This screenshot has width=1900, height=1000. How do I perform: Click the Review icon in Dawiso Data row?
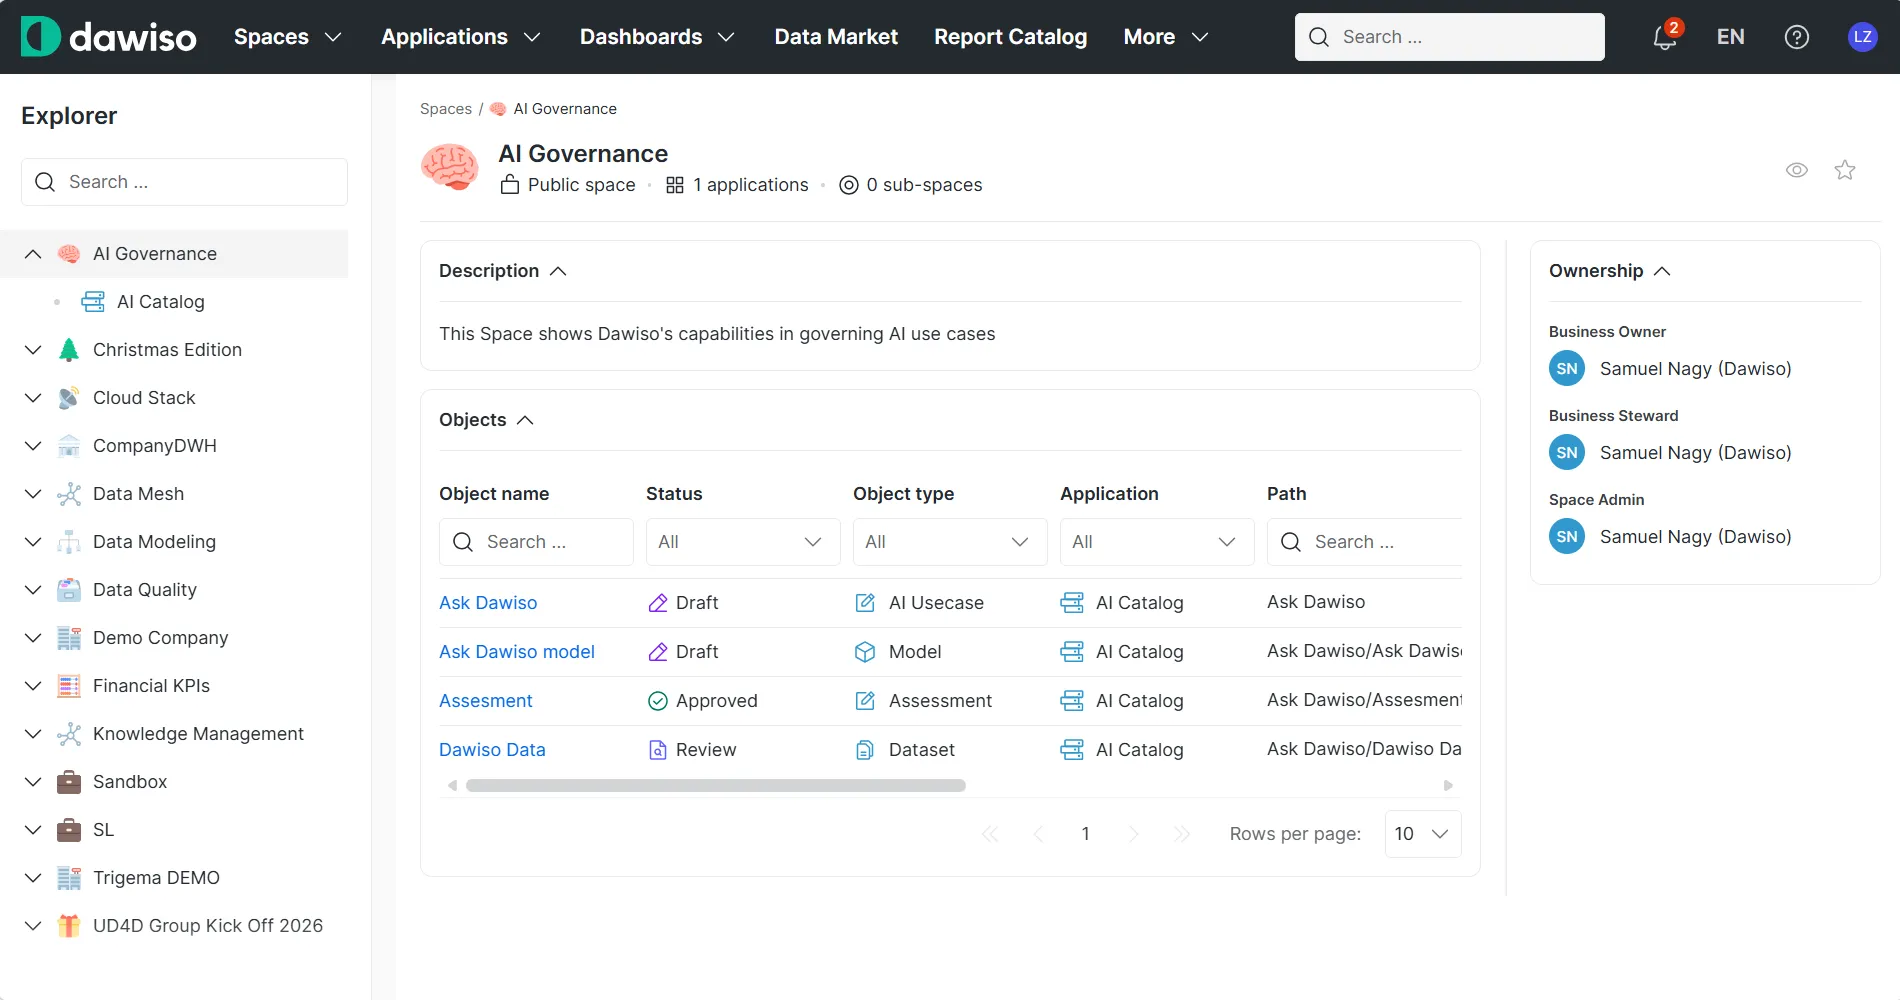(x=658, y=750)
